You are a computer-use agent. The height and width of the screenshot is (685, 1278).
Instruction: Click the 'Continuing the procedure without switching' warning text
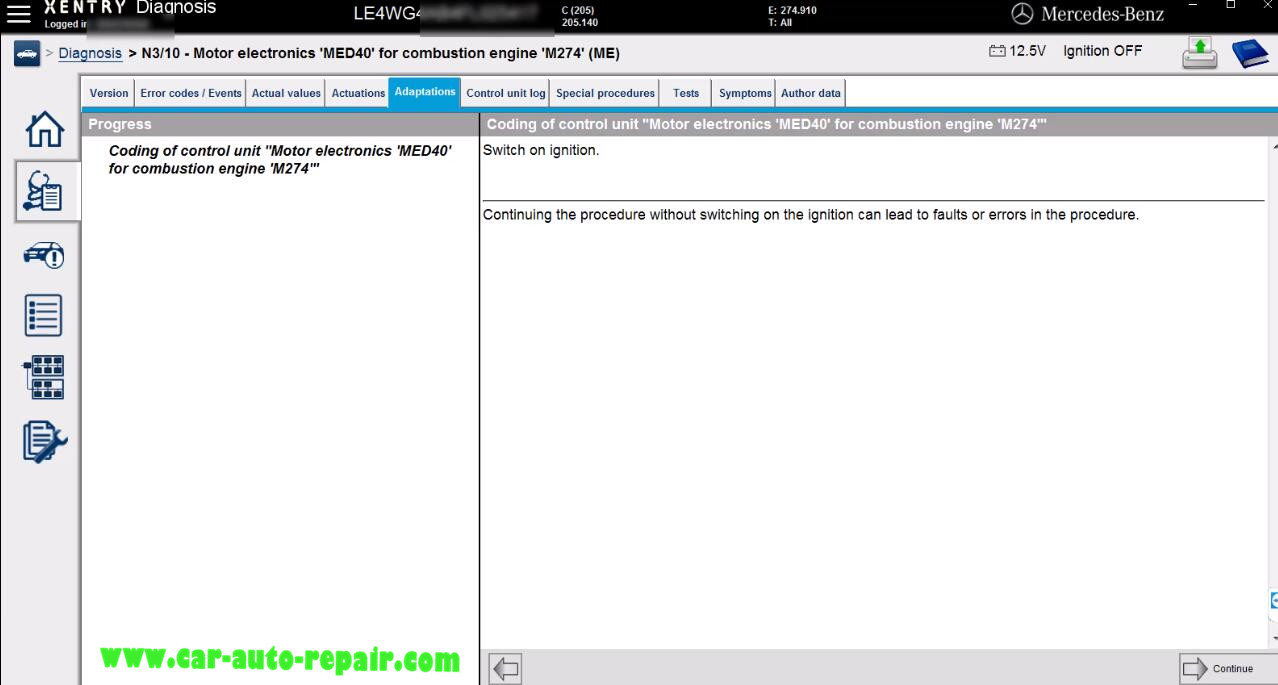tap(811, 214)
